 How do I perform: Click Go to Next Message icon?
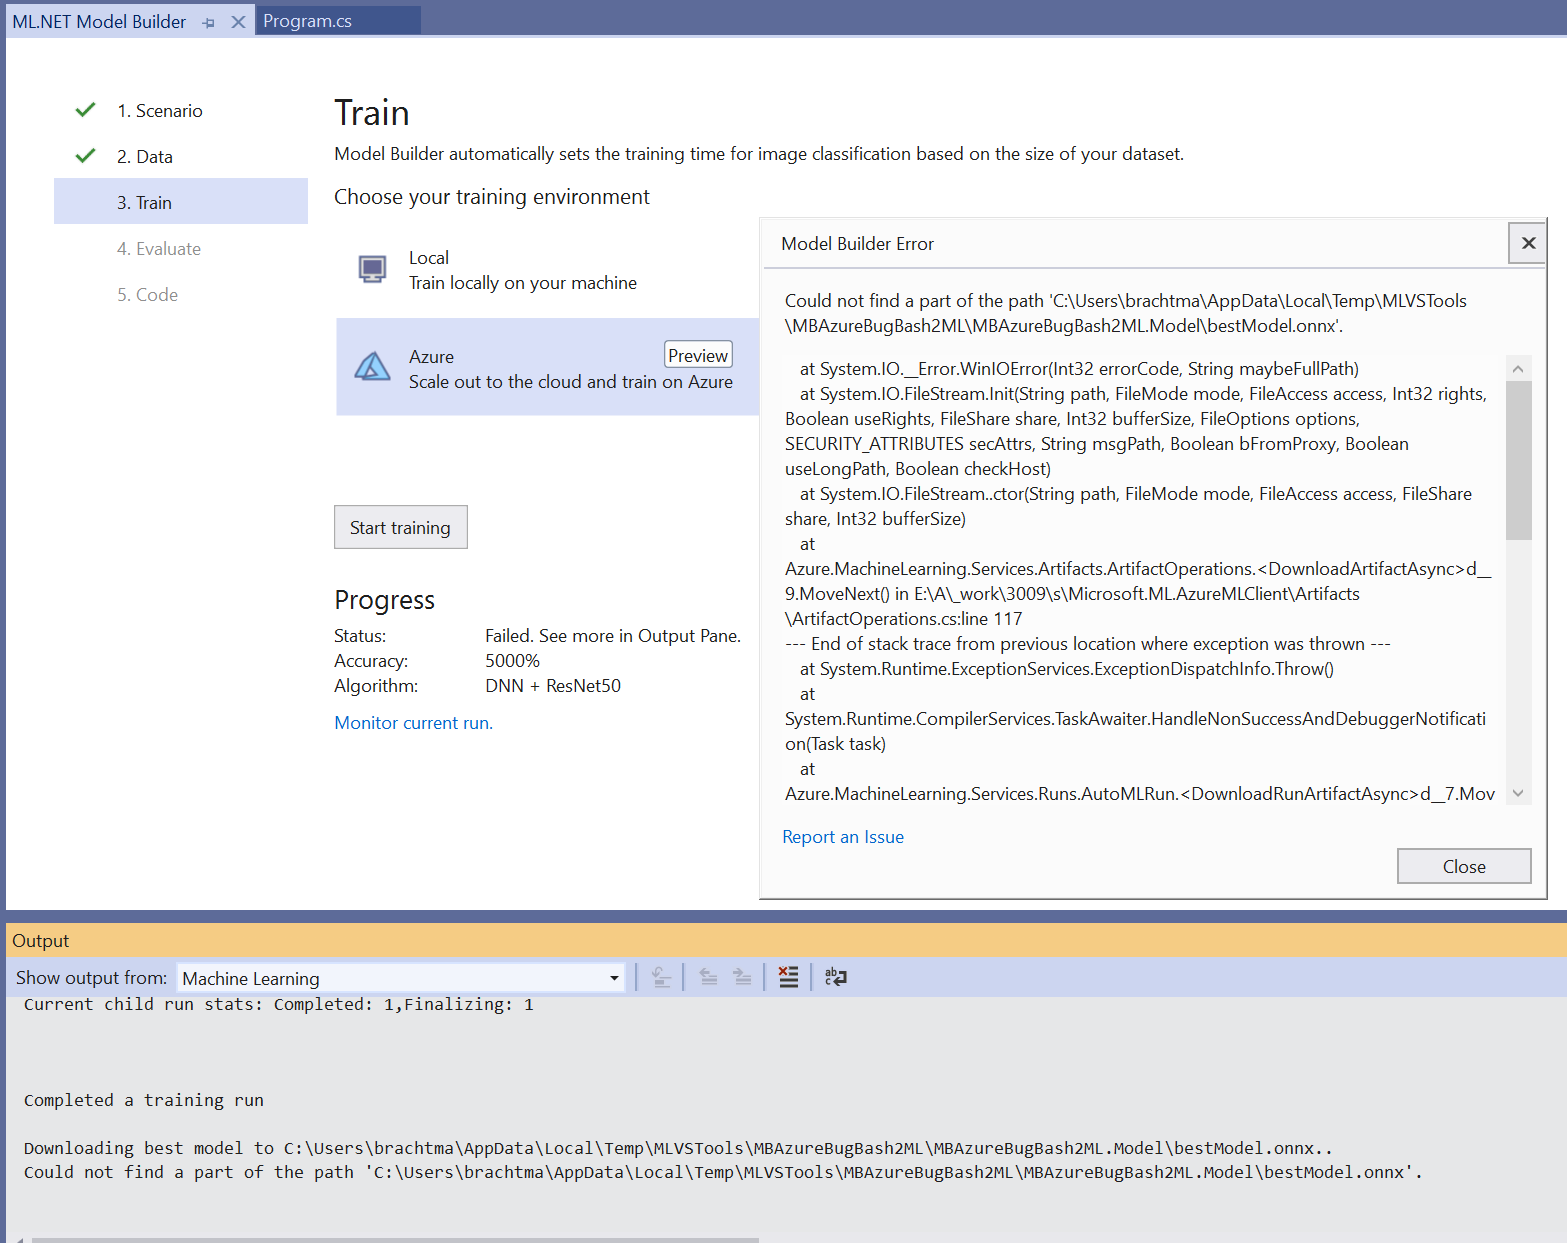[x=742, y=977]
